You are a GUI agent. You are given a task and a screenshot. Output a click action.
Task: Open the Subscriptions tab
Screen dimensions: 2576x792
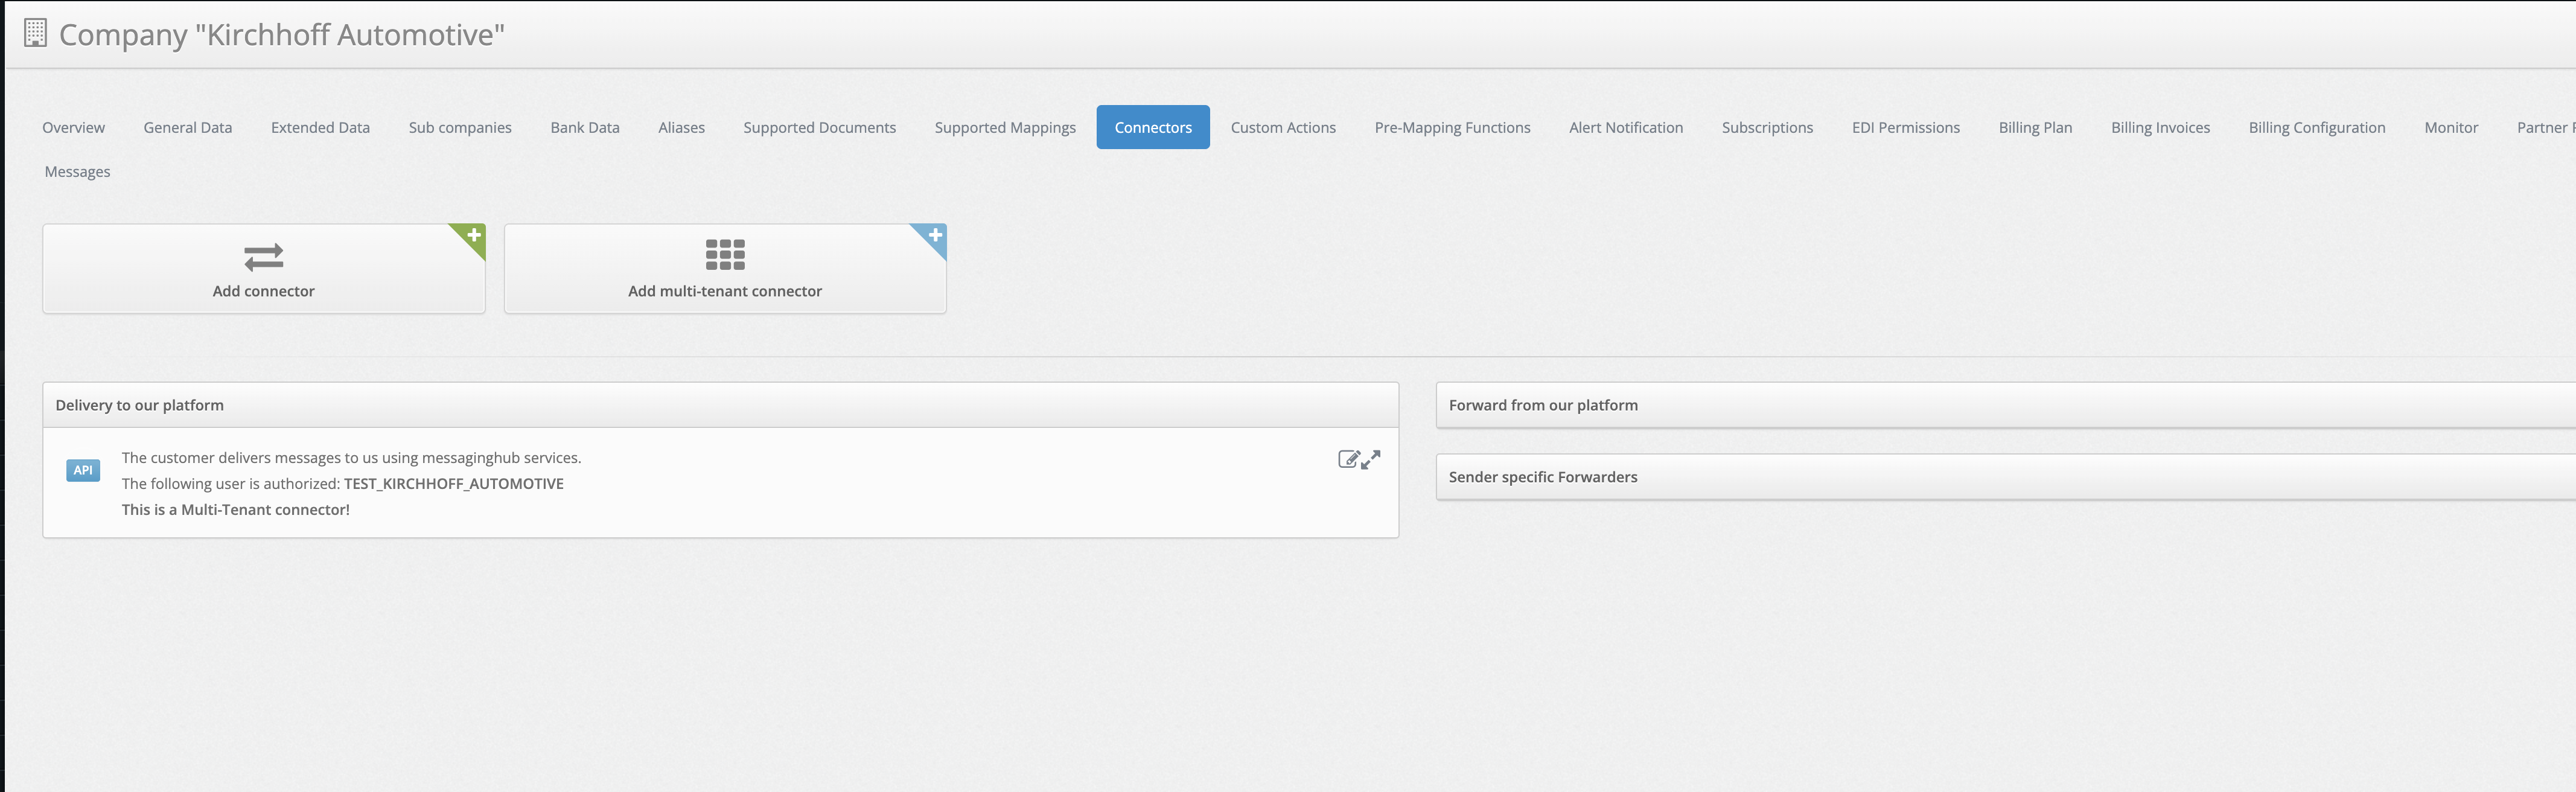click(1767, 127)
